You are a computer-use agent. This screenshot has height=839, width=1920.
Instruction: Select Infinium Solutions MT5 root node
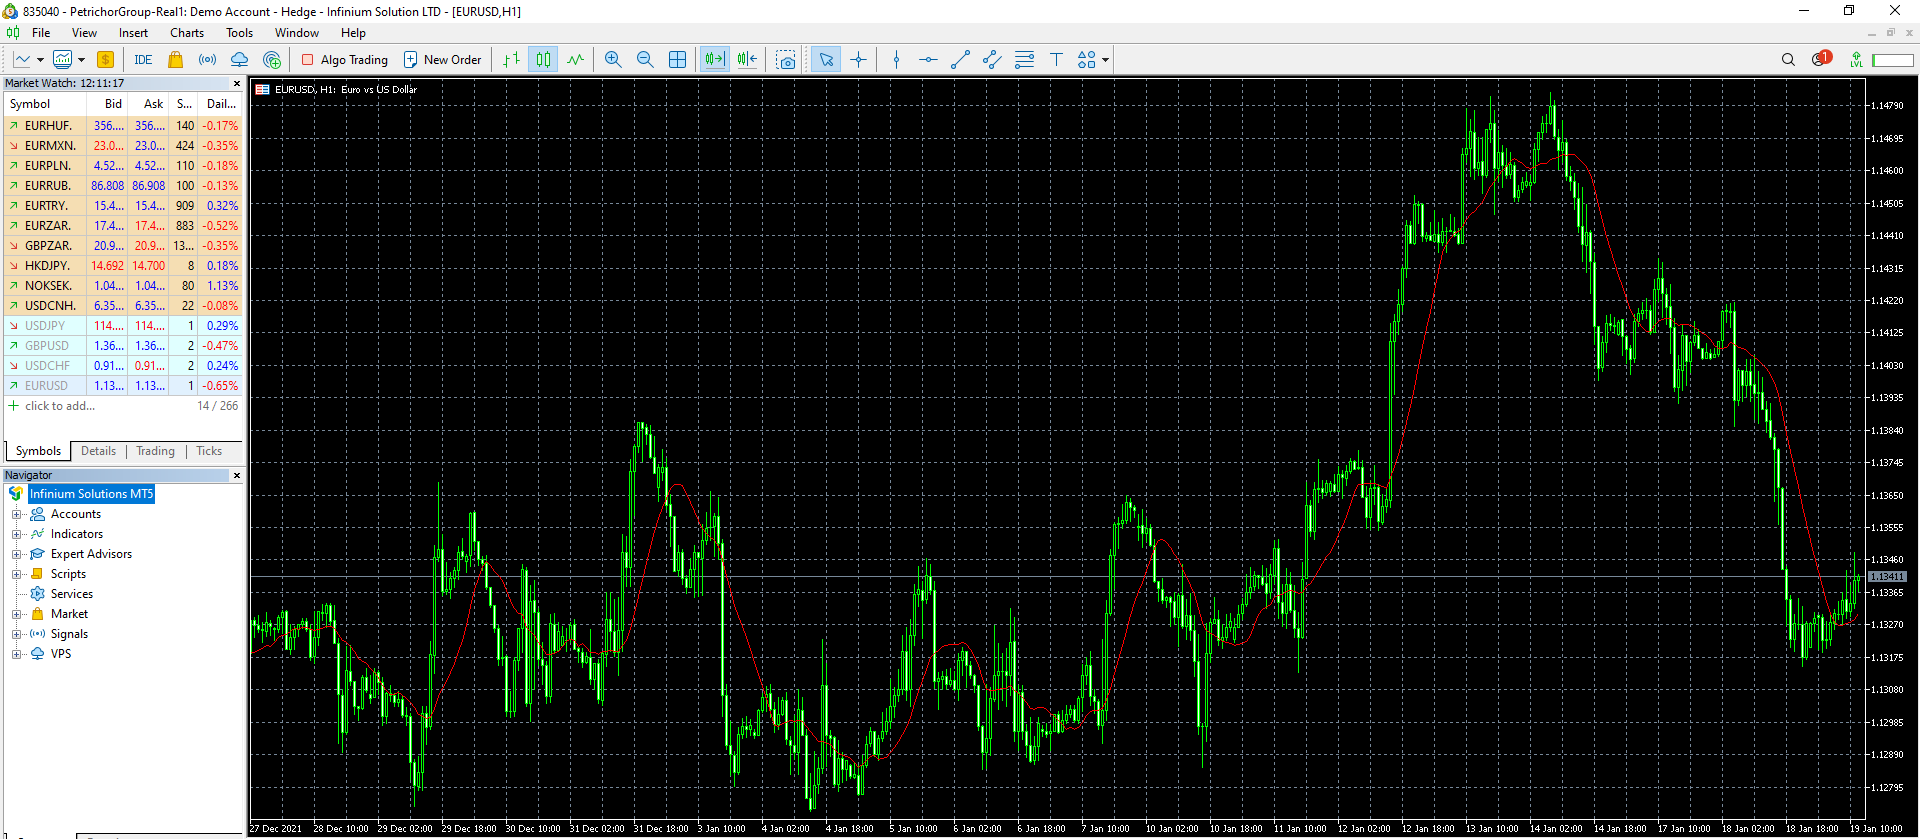pos(91,494)
